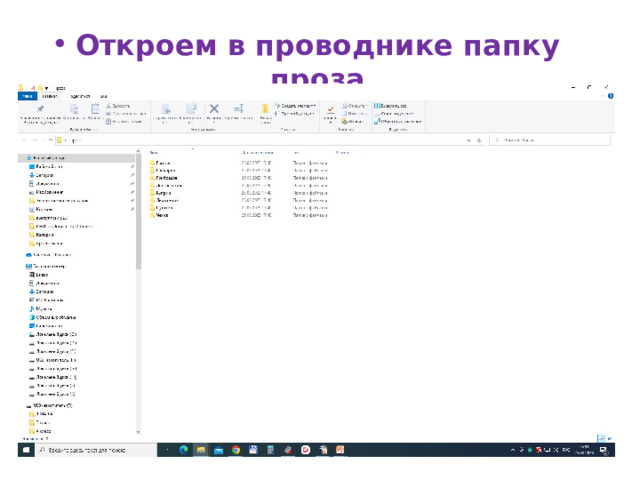Click the Windows Start button
640x480 pixels.
(26, 450)
